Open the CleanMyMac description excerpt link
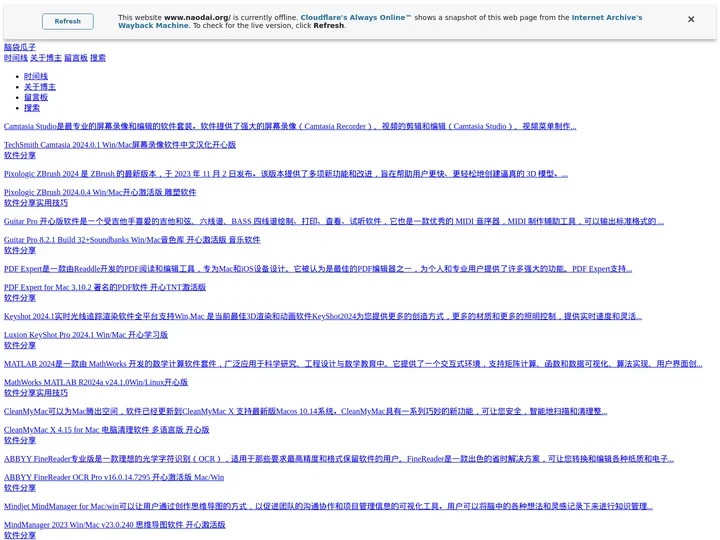Image resolution: width=720 pixels, height=540 pixels. 305,411
